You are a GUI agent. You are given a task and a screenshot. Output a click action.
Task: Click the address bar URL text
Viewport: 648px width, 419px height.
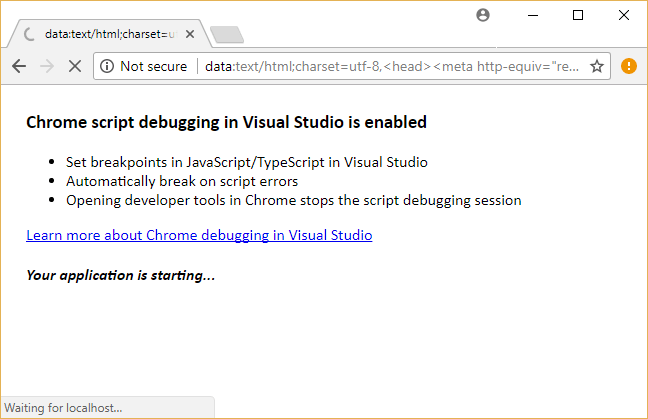pos(390,66)
